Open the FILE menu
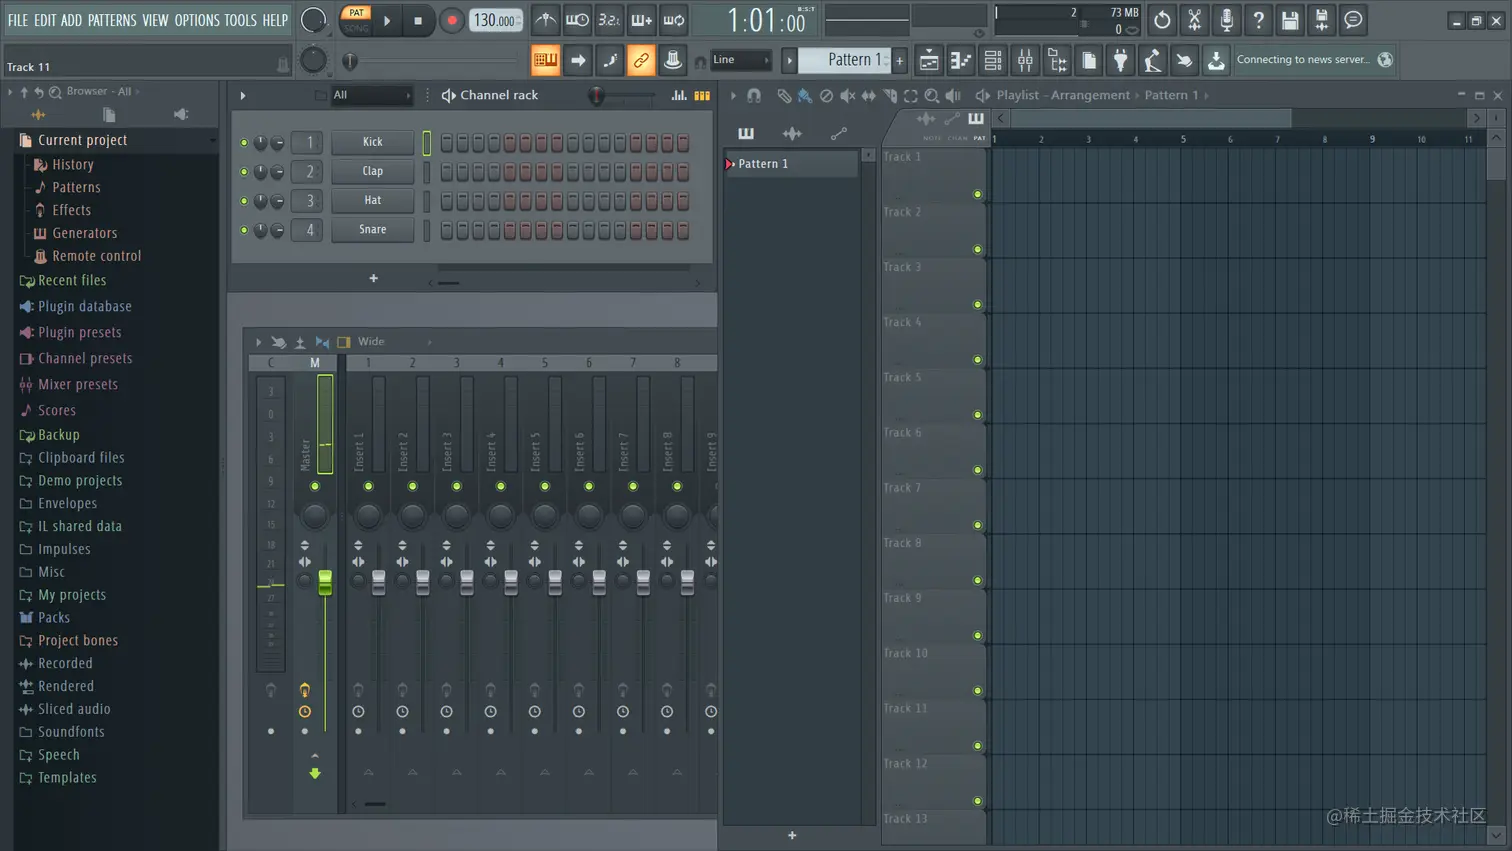This screenshot has height=851, width=1512. [x=18, y=20]
